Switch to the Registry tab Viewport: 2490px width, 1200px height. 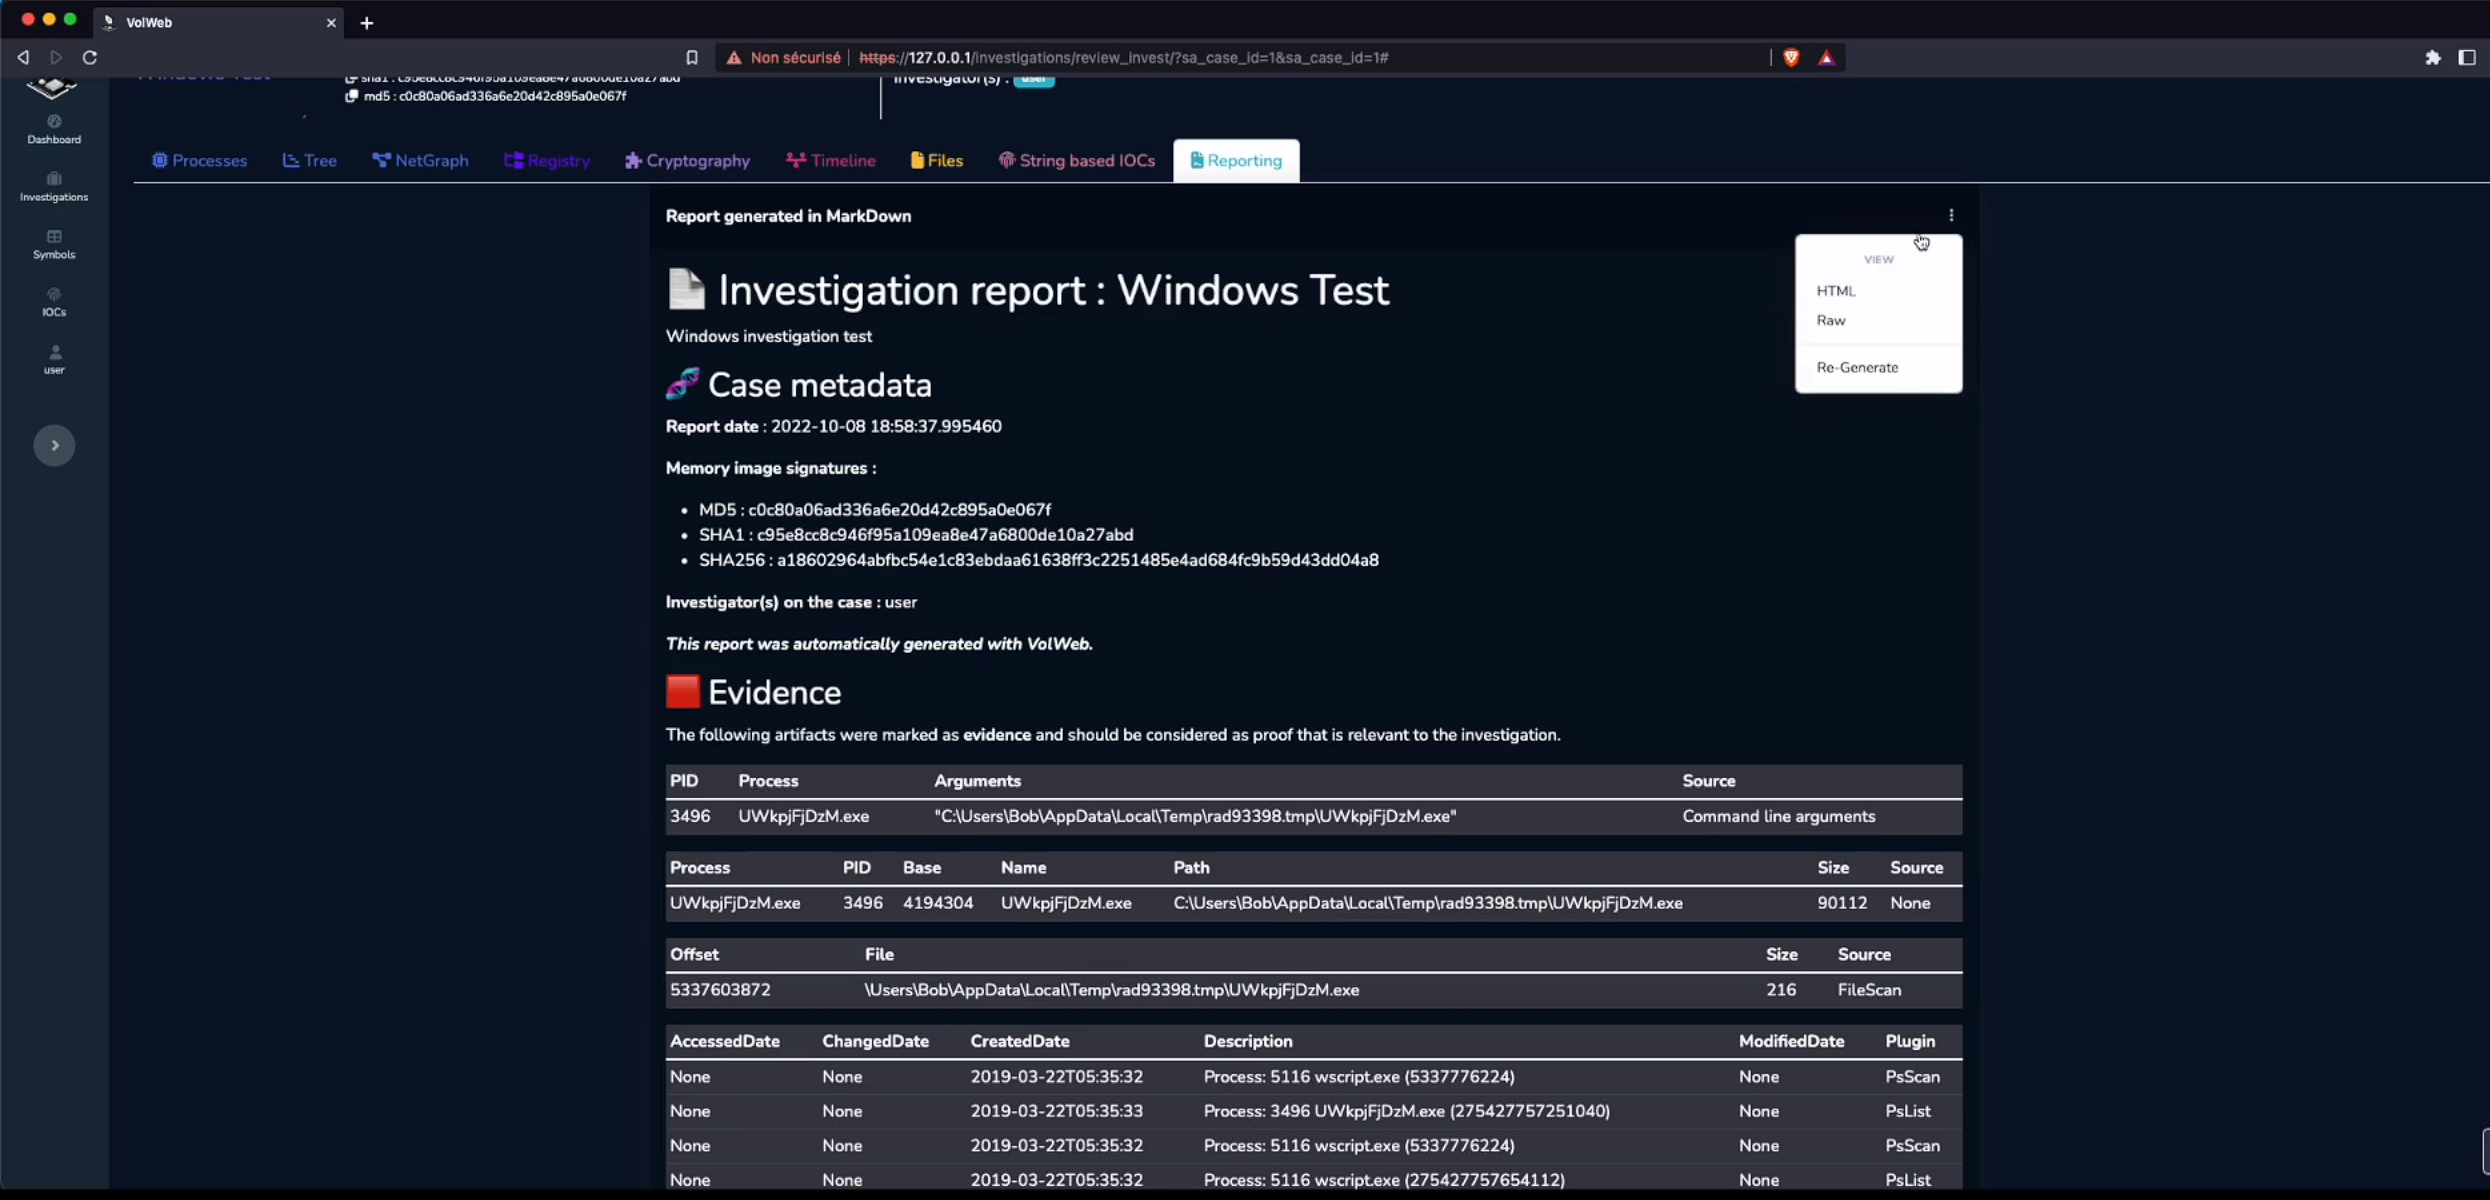pyautogui.click(x=547, y=161)
